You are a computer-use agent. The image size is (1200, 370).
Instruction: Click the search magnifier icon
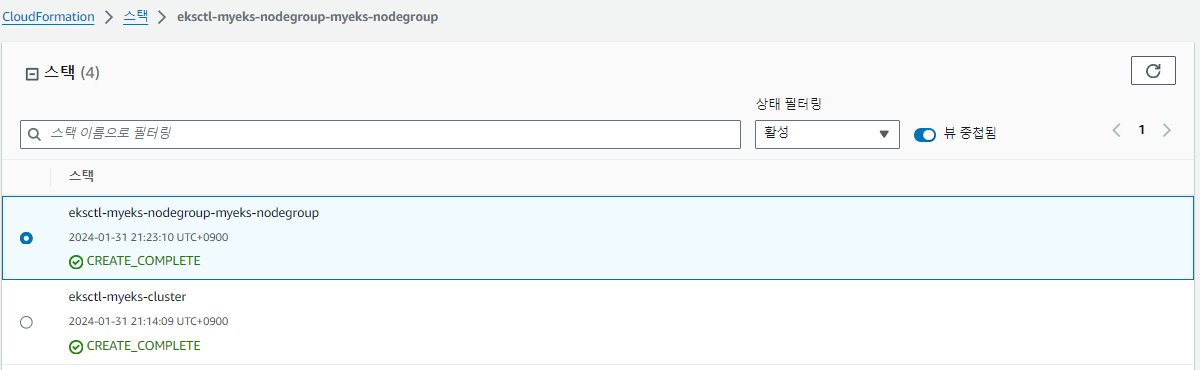pyautogui.click(x=35, y=133)
